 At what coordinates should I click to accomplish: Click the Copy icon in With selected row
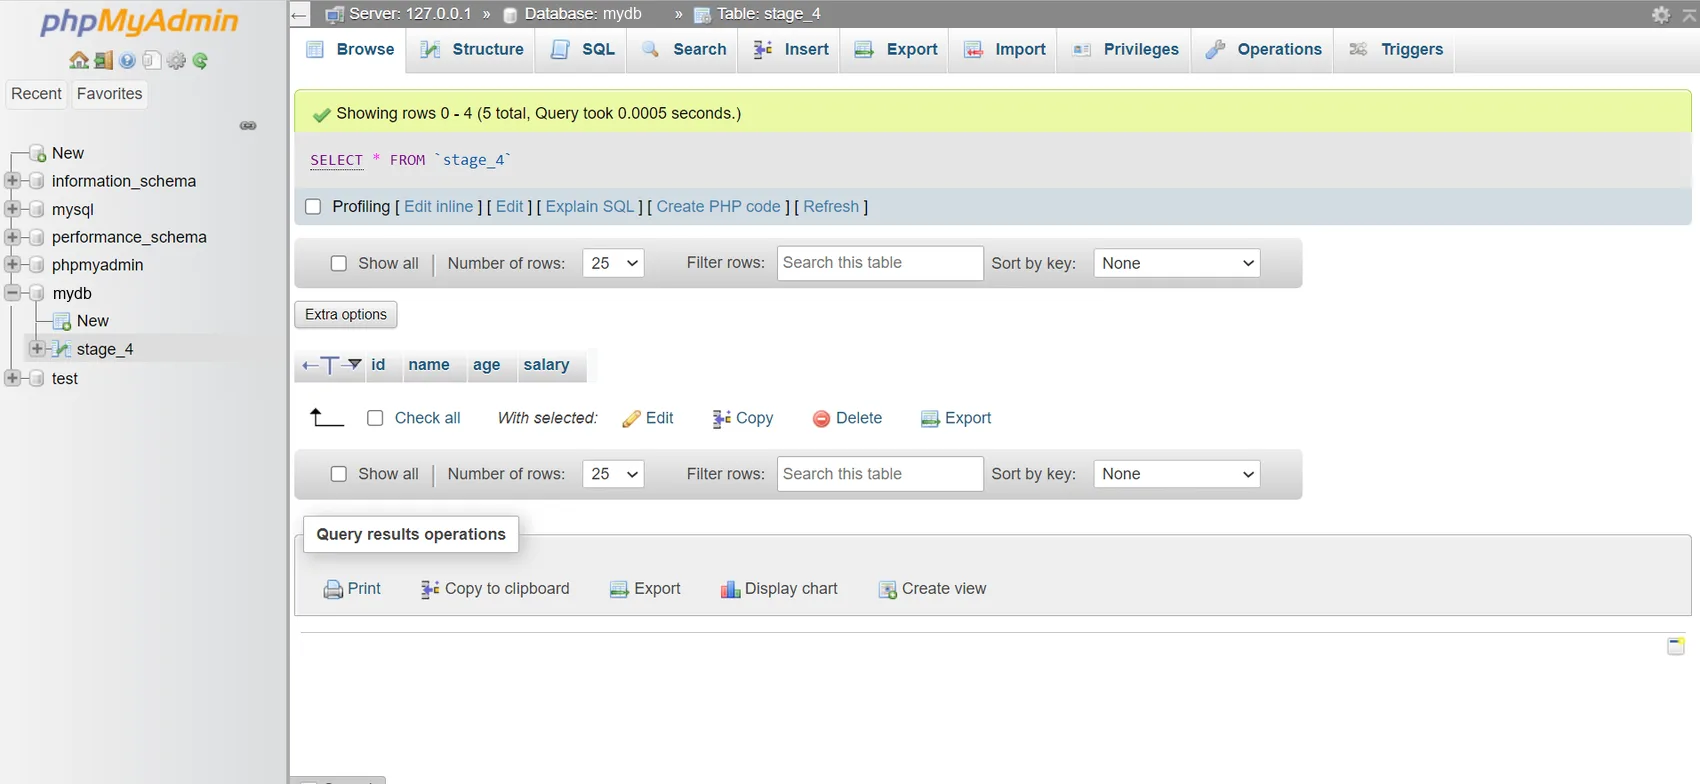721,419
